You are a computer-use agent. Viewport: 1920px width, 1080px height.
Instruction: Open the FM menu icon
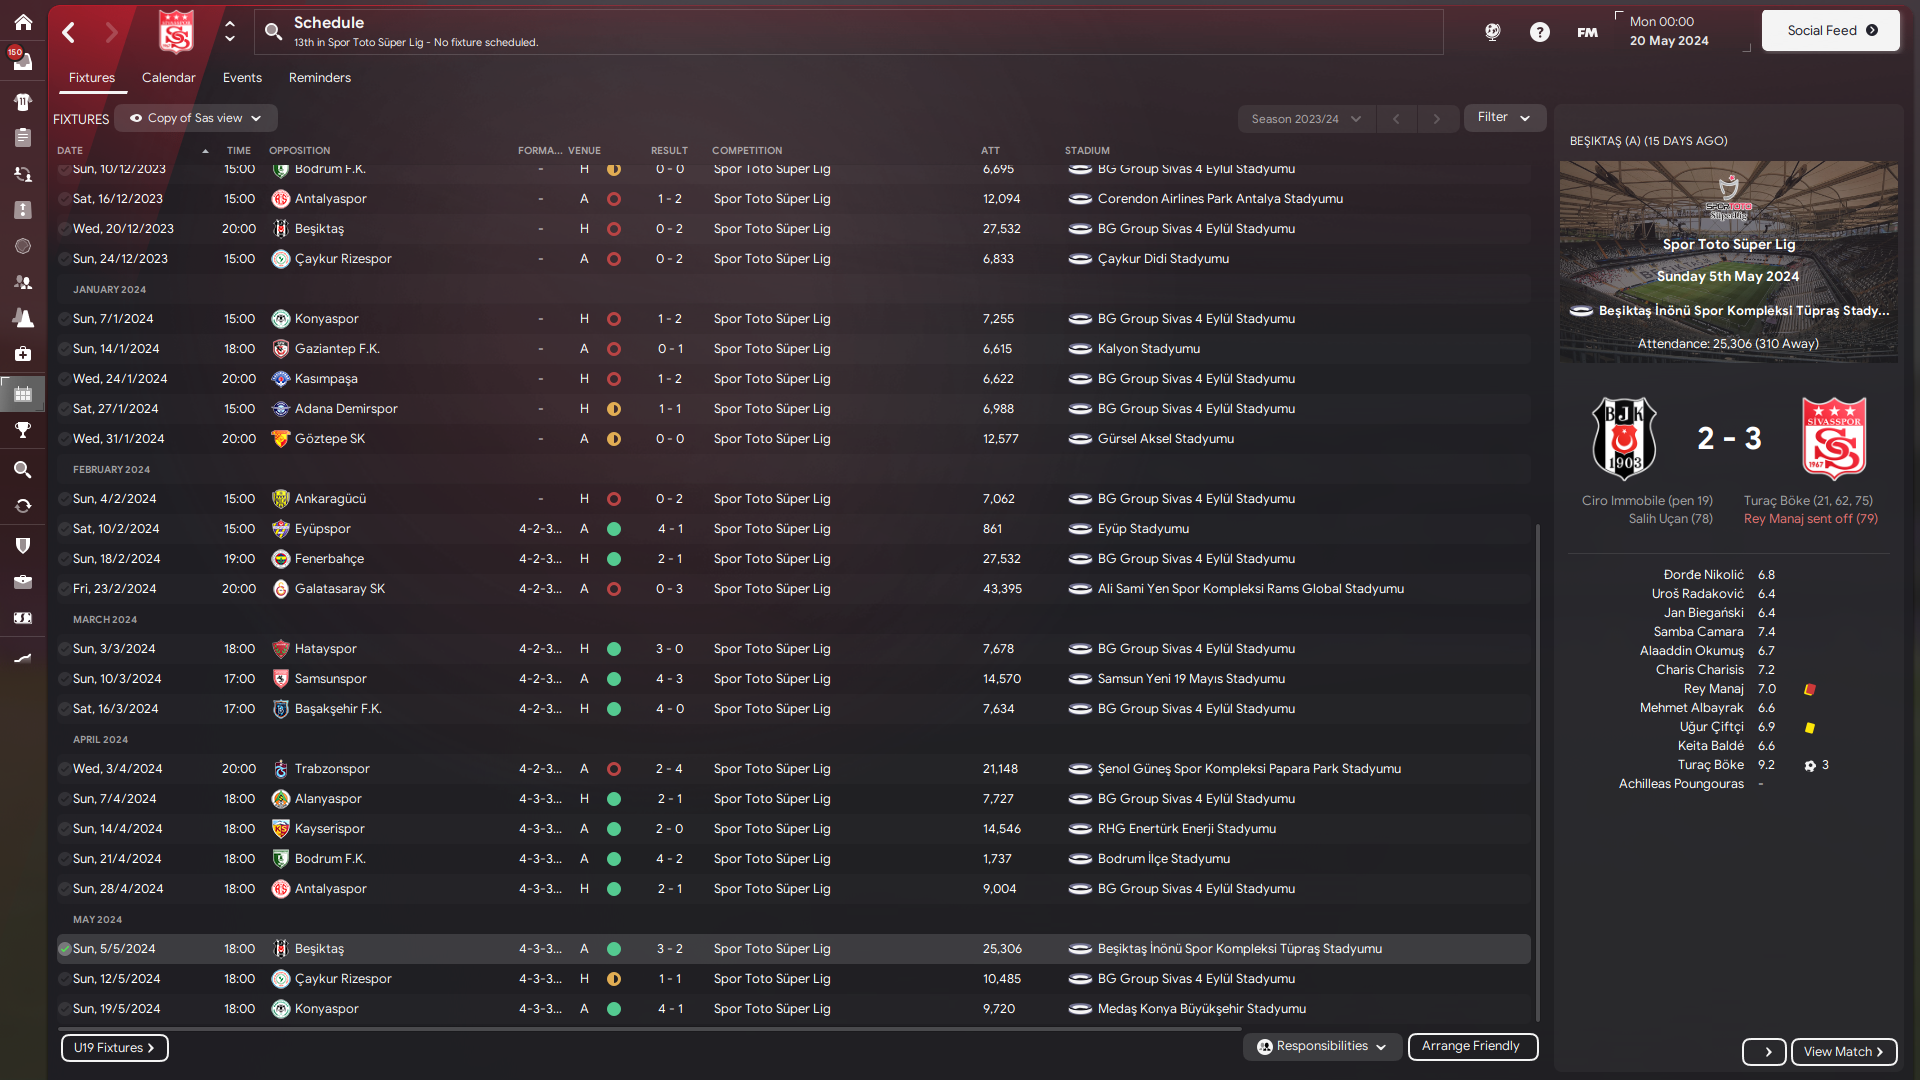pos(1587,32)
